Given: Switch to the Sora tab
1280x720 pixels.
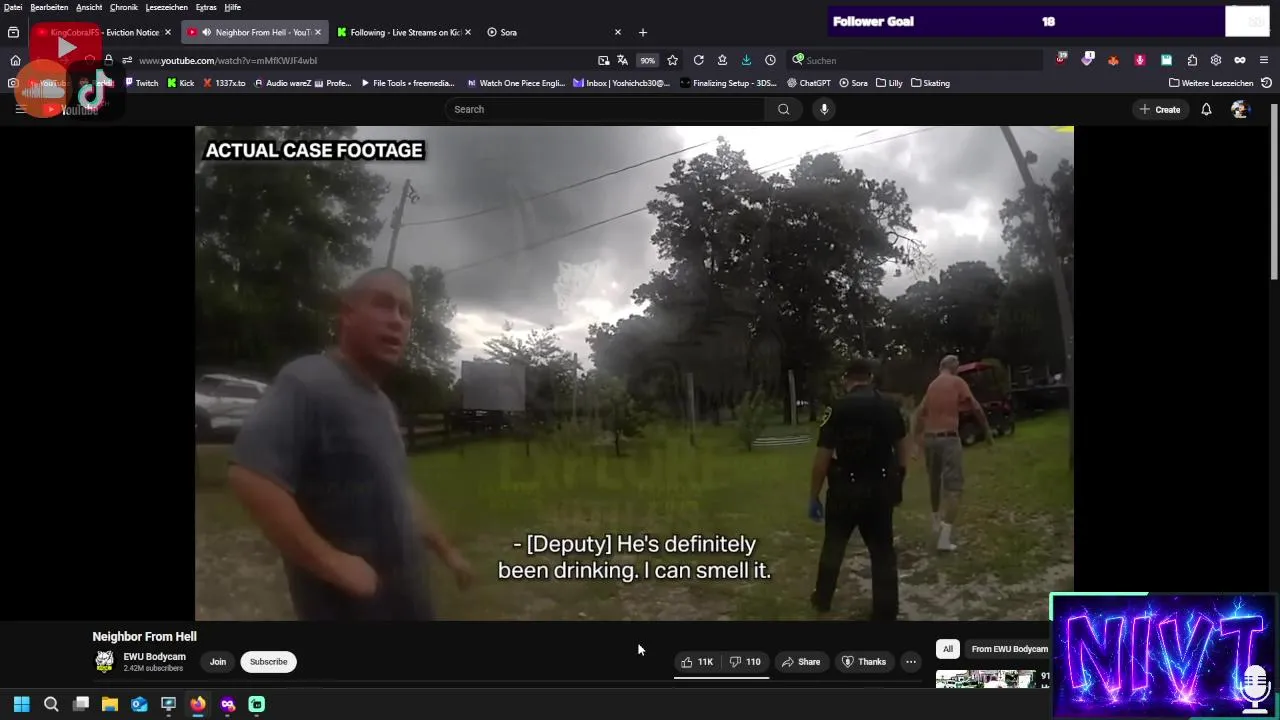Looking at the screenshot, I should click(x=555, y=32).
